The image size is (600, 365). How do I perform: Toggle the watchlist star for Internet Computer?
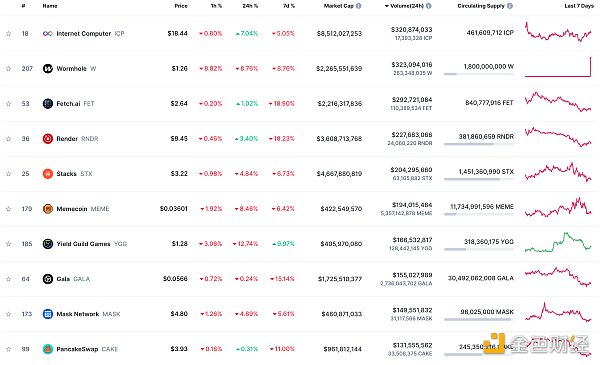(x=8, y=34)
